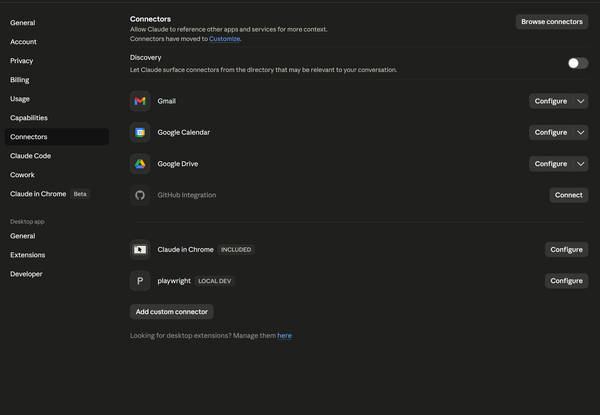The width and height of the screenshot is (600, 415).
Task: Select Connectors in the sidebar
Action: point(57,137)
